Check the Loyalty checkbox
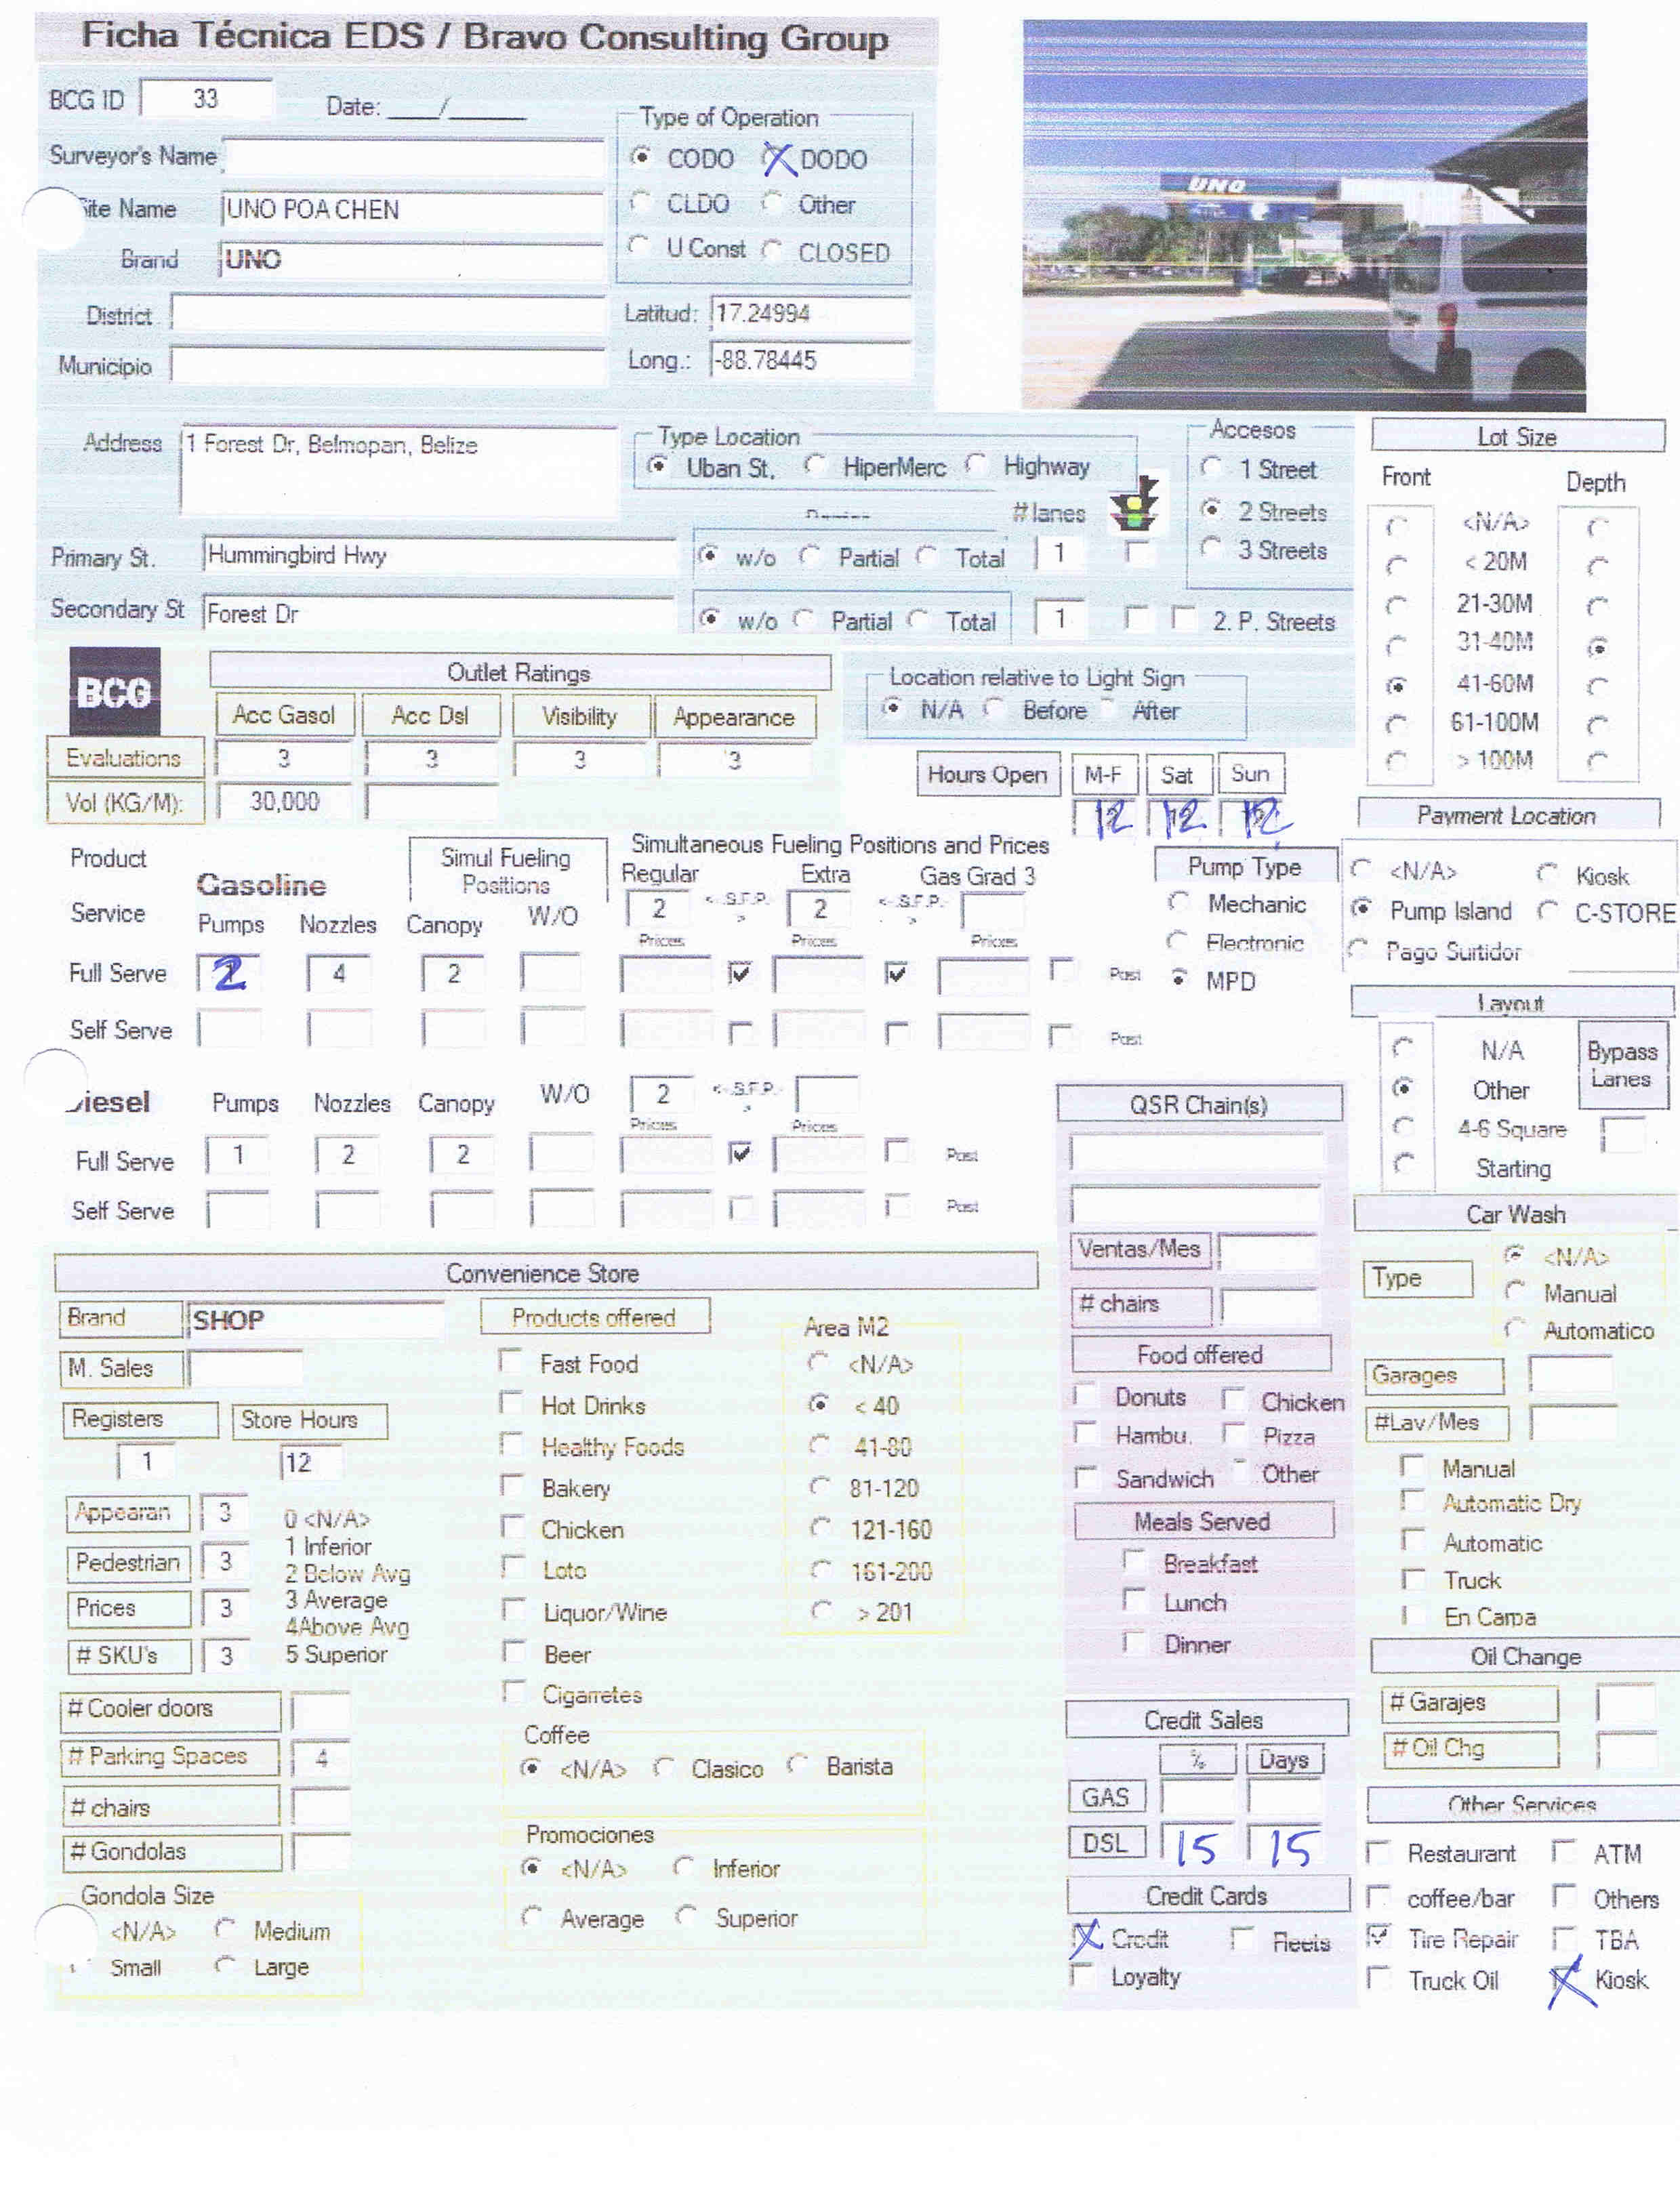 coord(1082,1975)
